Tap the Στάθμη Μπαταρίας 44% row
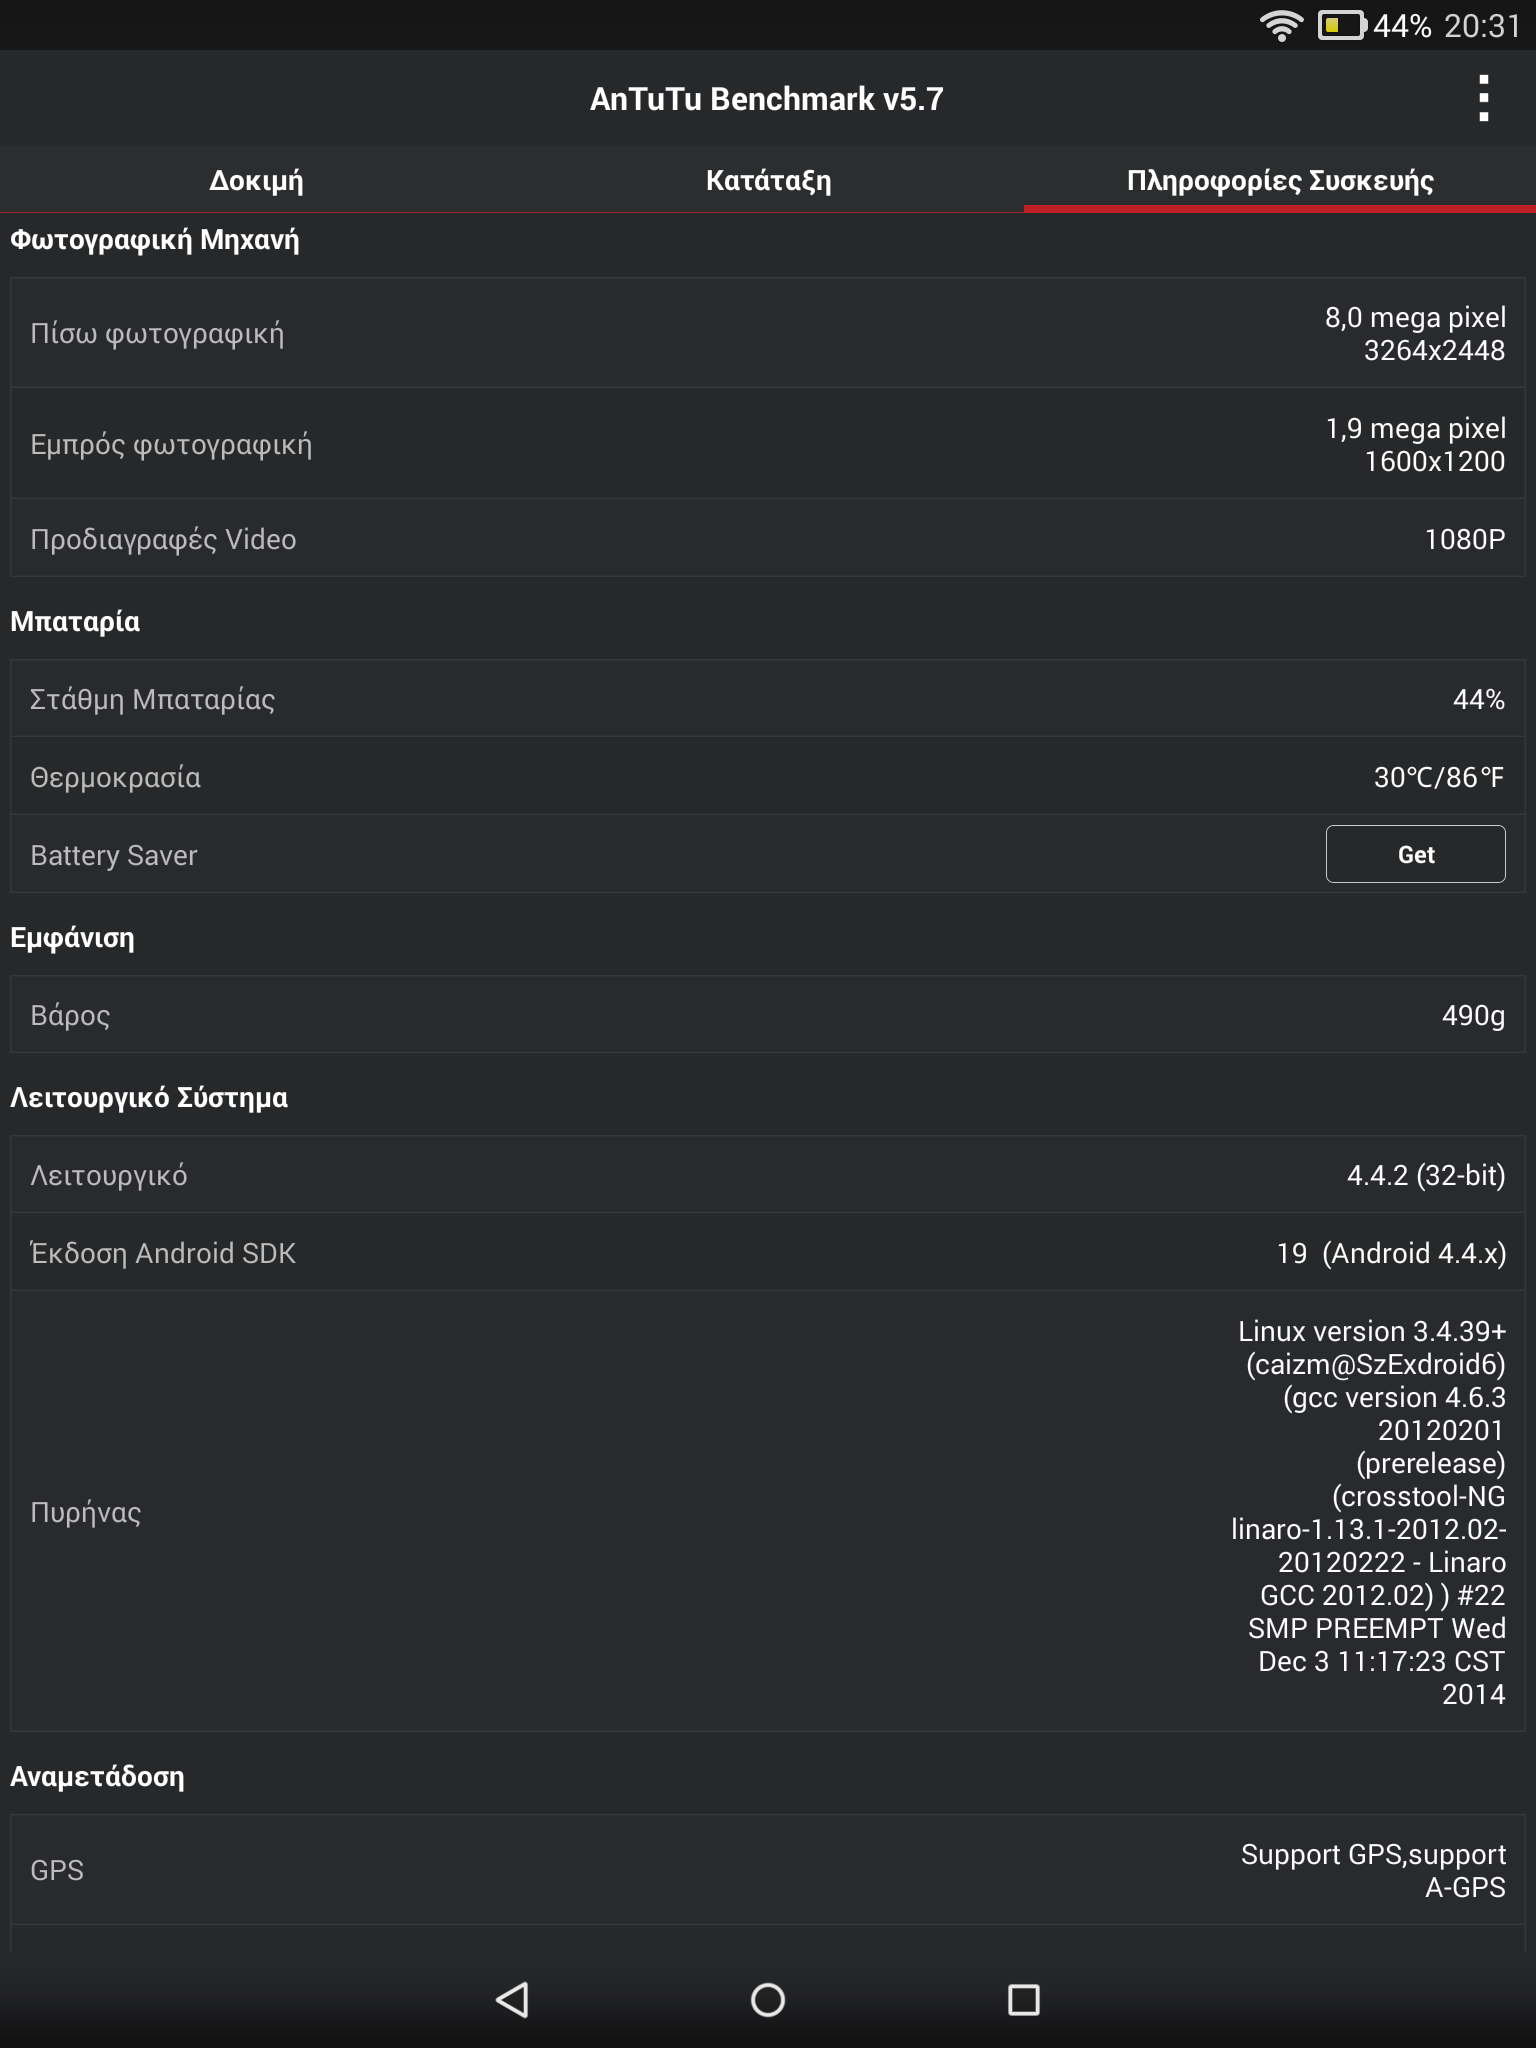Screen dimensions: 1536x2048 pyautogui.click(x=768, y=699)
